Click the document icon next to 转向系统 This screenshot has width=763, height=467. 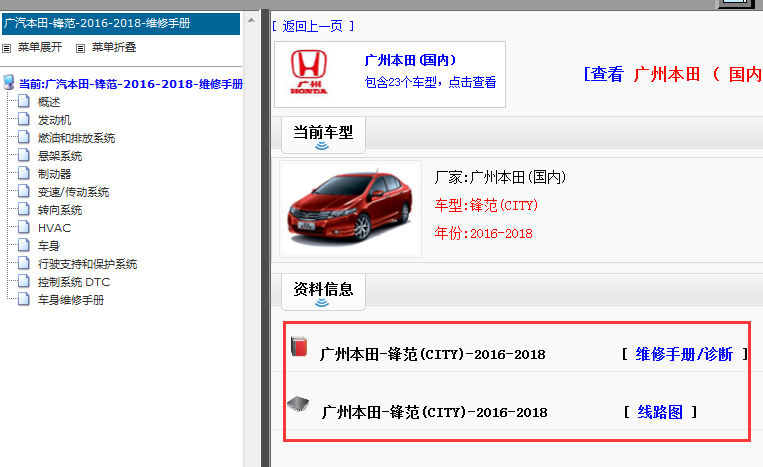tap(24, 209)
